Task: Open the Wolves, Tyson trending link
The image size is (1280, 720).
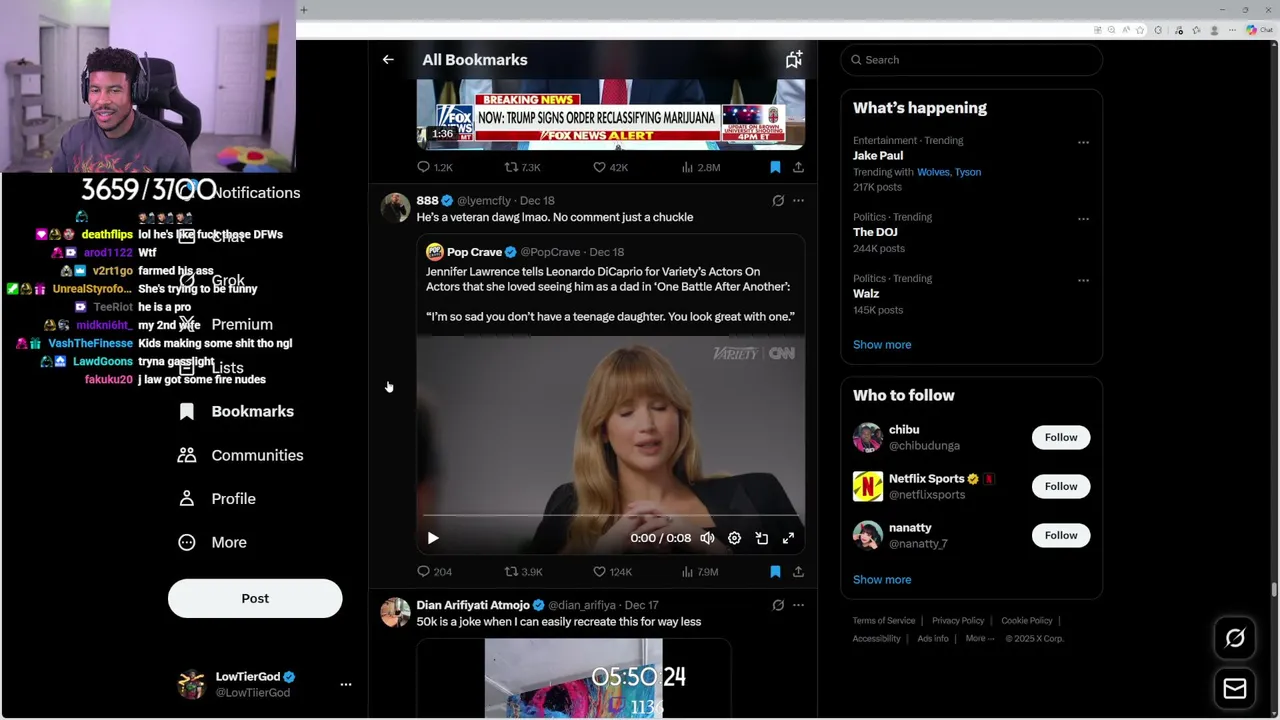Action: pyautogui.click(x=949, y=172)
